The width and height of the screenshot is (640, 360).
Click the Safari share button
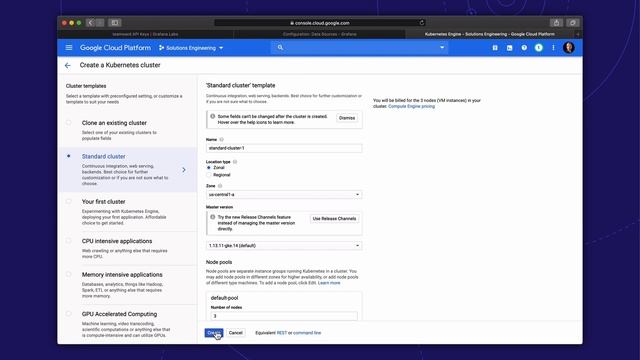tap(556, 23)
